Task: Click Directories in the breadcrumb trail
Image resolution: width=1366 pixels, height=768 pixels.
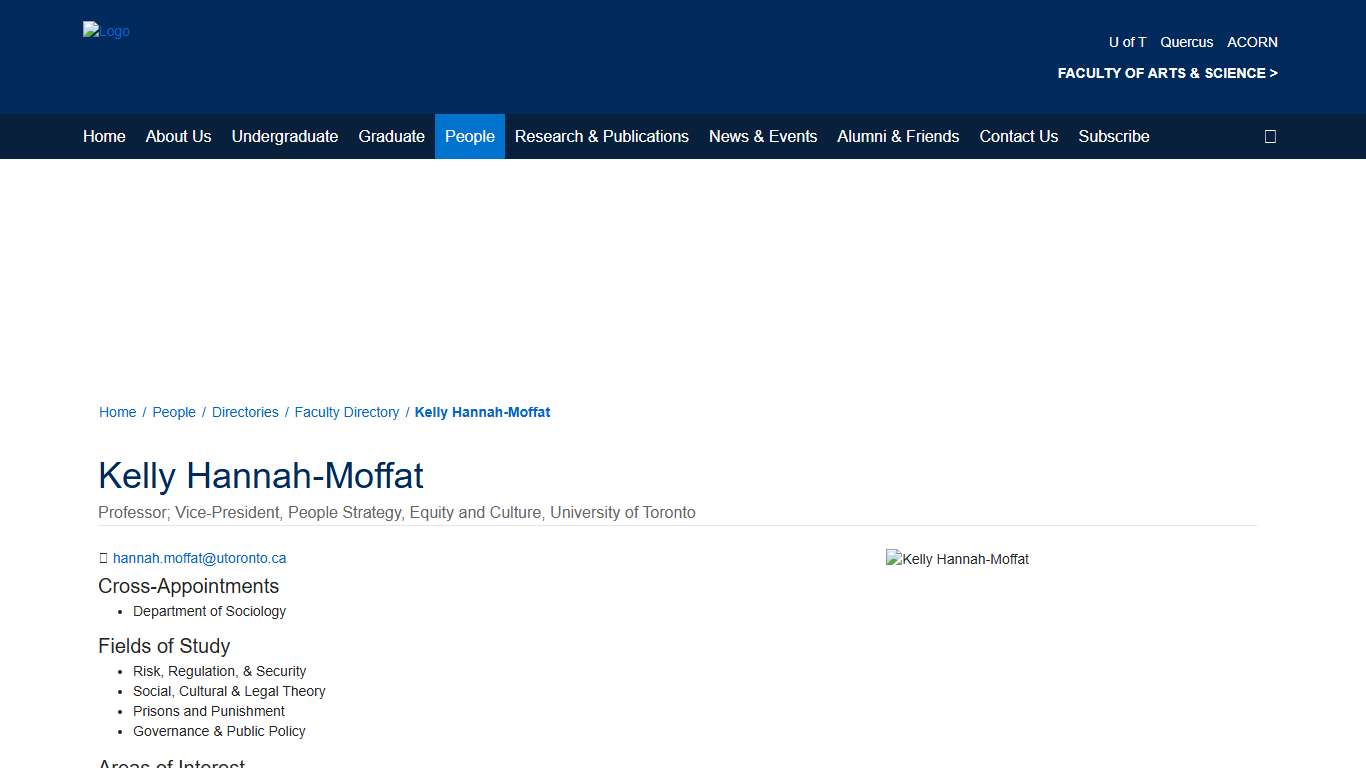Action: click(245, 412)
